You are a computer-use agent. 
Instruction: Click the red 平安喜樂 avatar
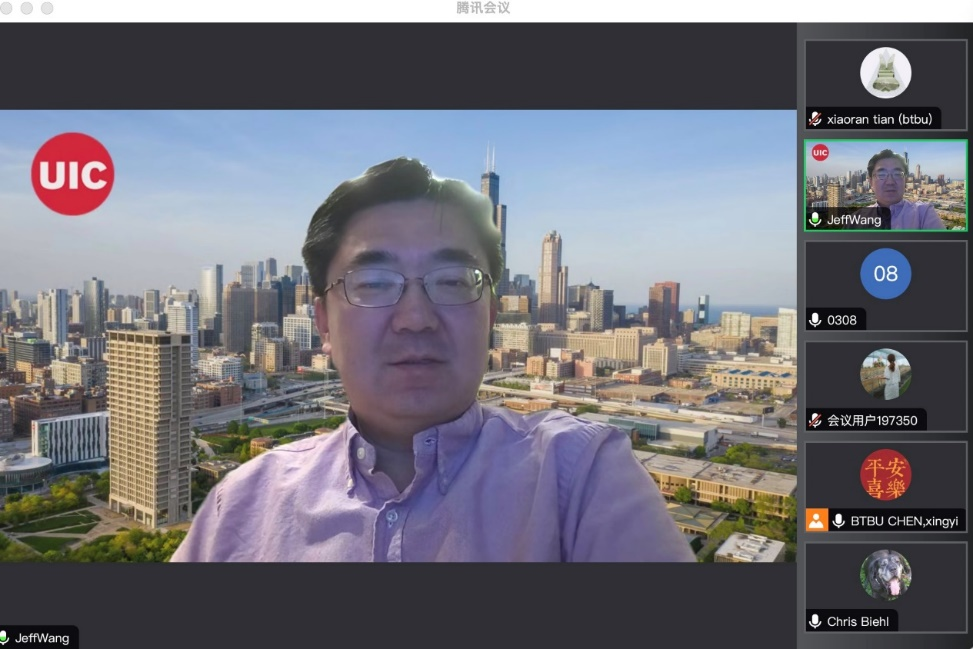pyautogui.click(x=885, y=475)
